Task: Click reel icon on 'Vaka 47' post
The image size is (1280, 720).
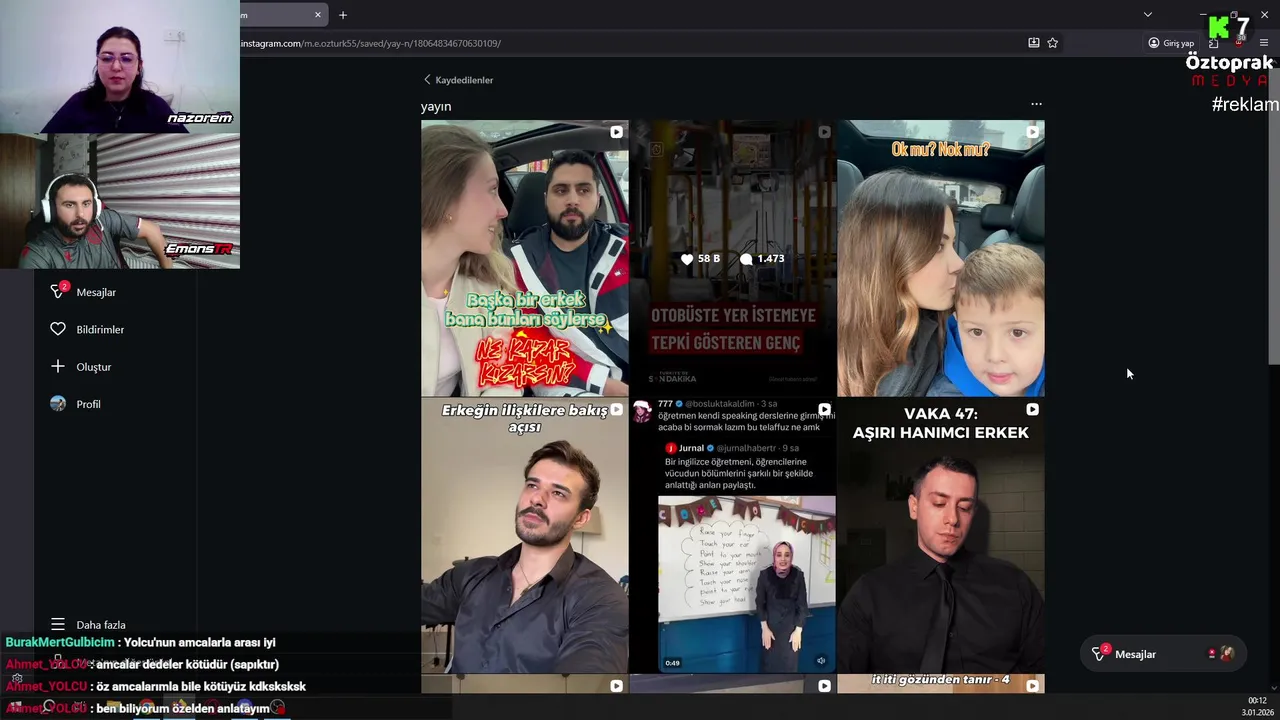Action: coord(1032,409)
